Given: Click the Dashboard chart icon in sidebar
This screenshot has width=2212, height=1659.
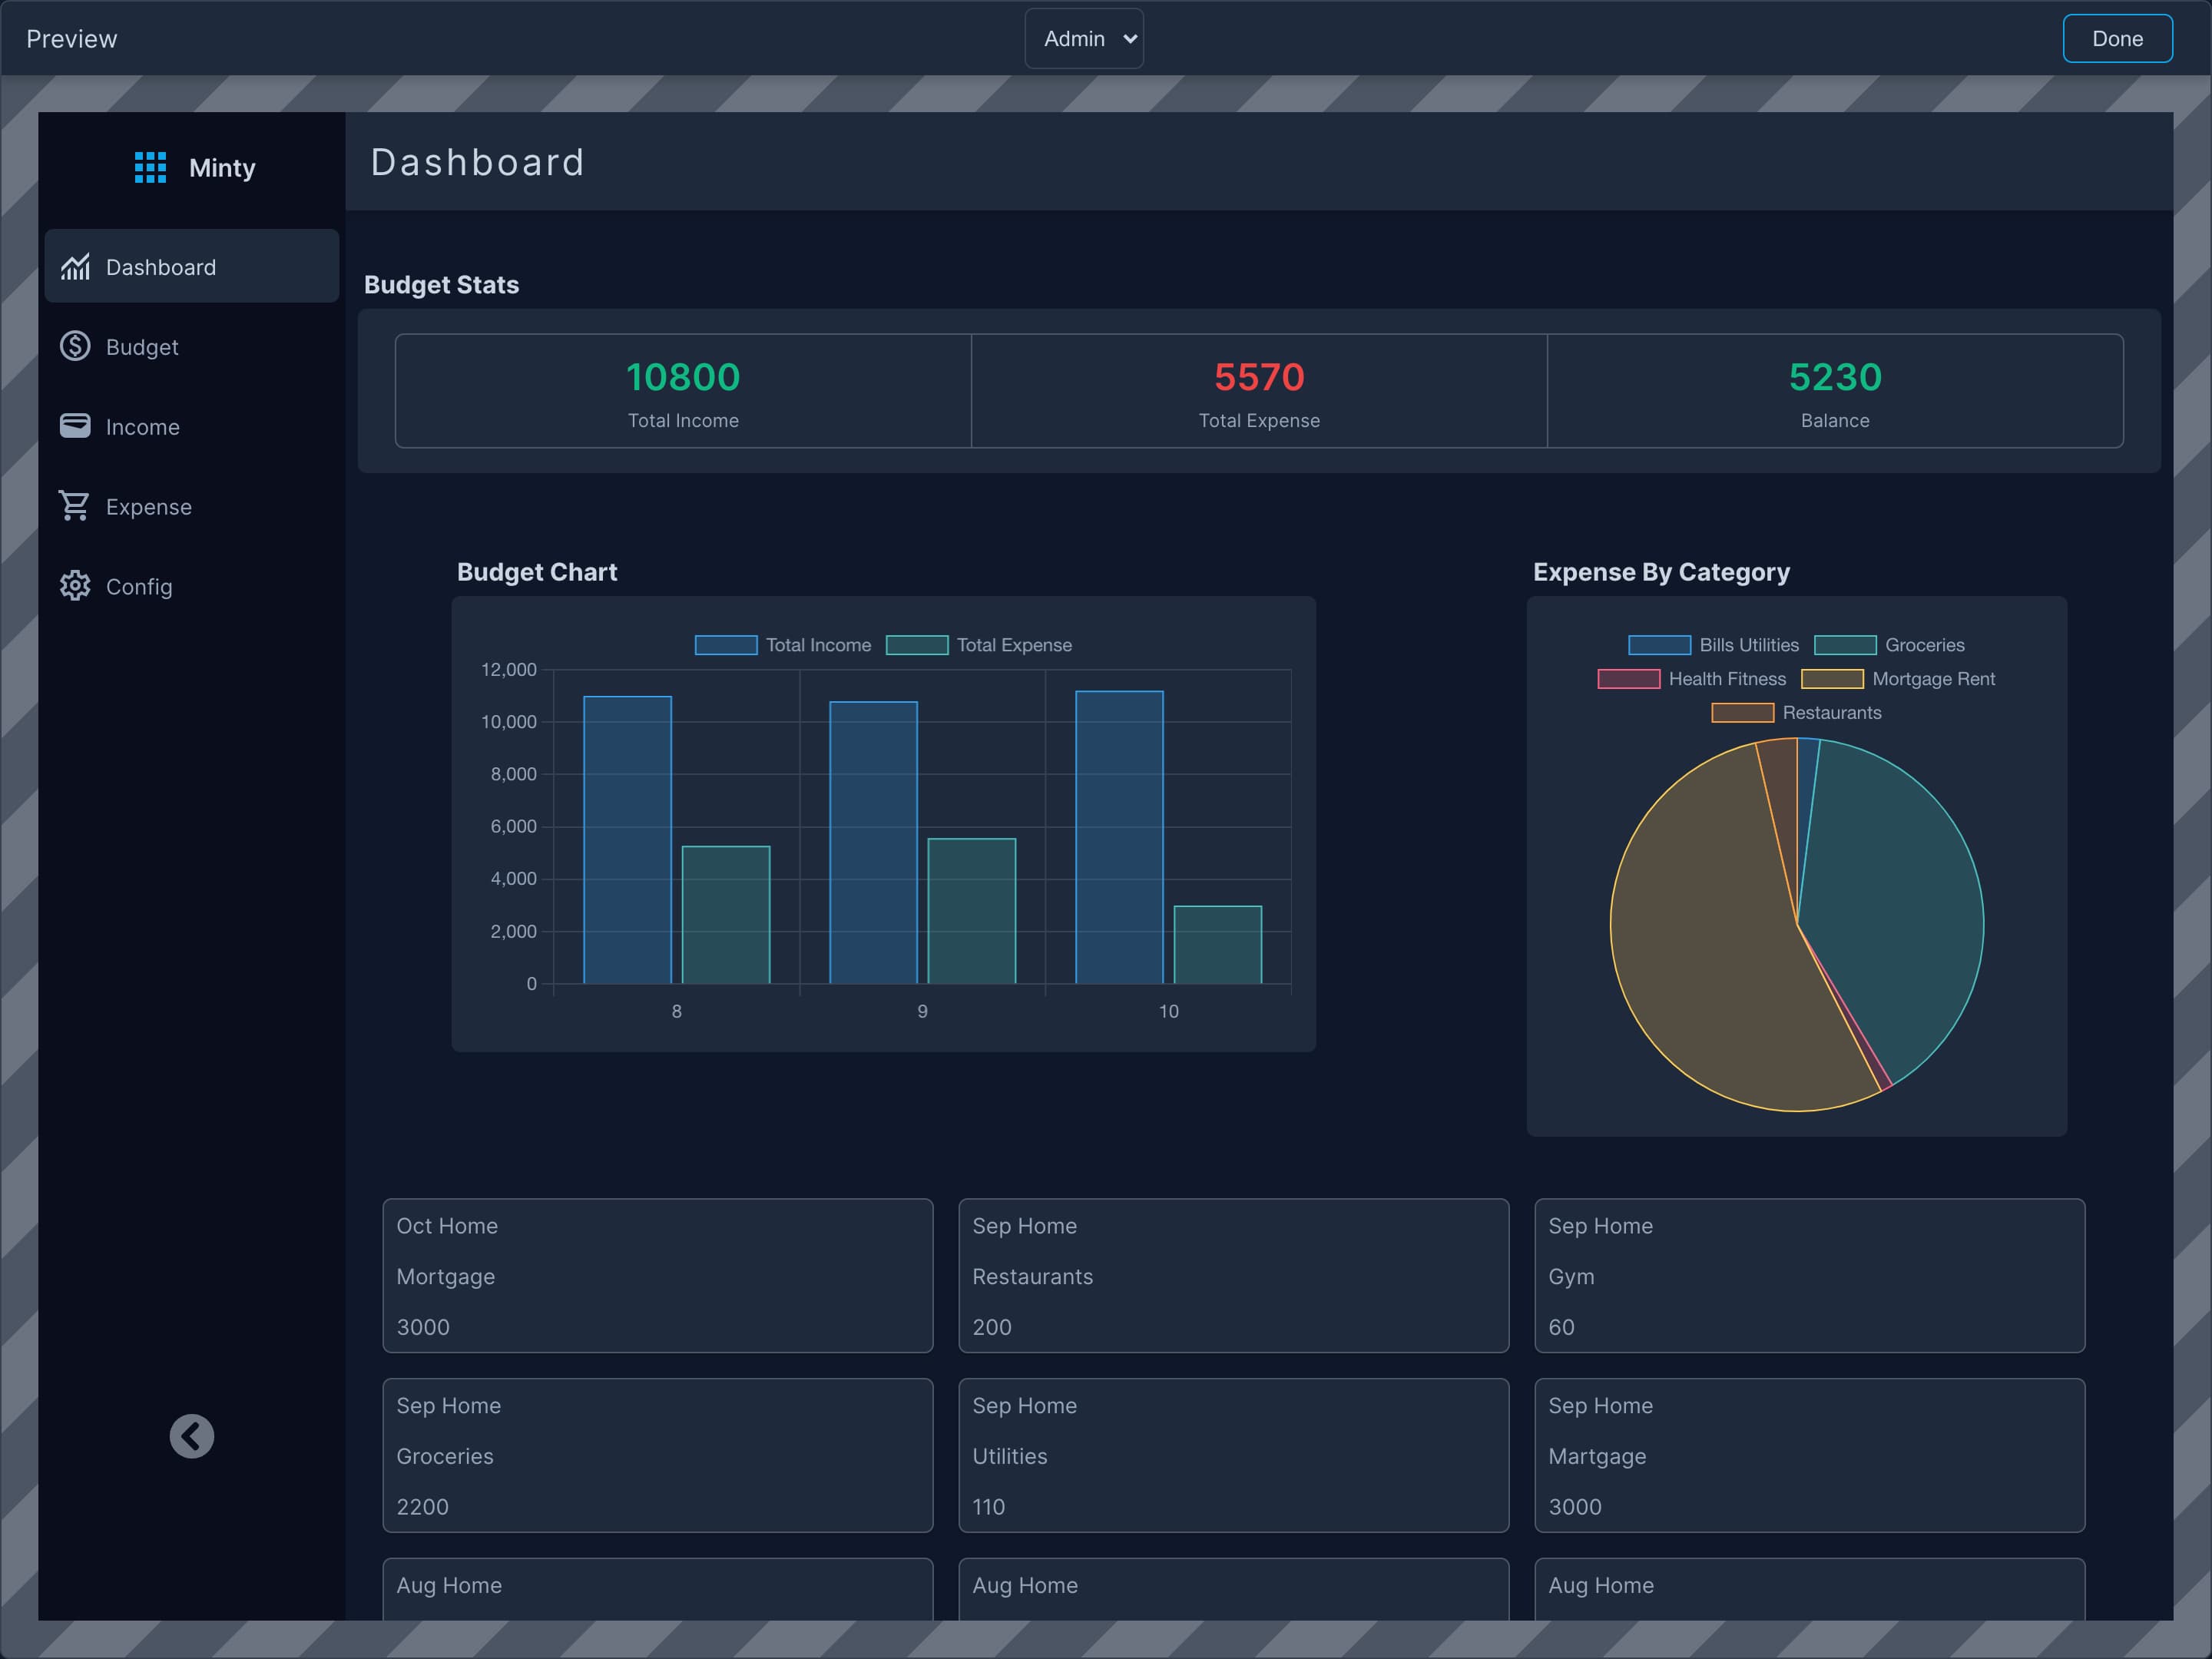Looking at the screenshot, I should click(75, 267).
